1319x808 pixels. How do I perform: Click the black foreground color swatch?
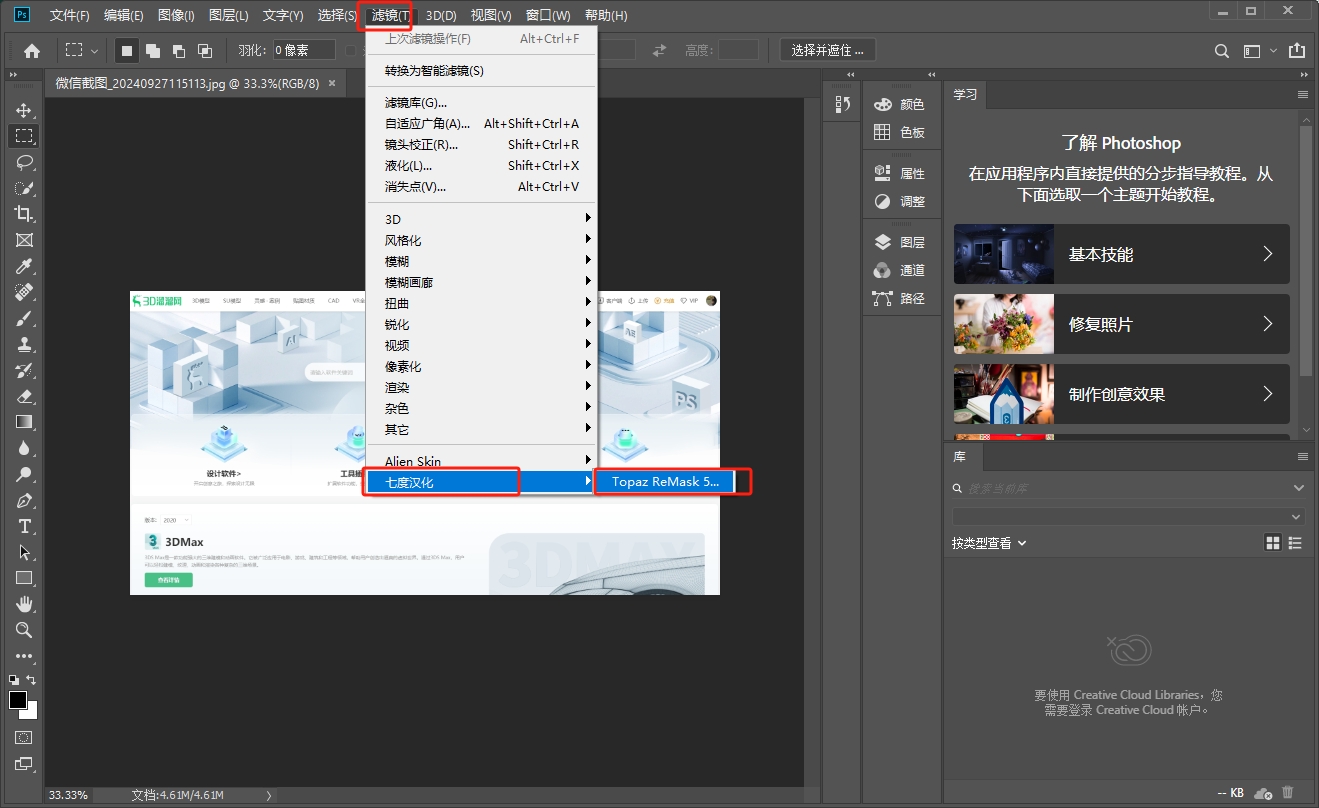point(18,700)
